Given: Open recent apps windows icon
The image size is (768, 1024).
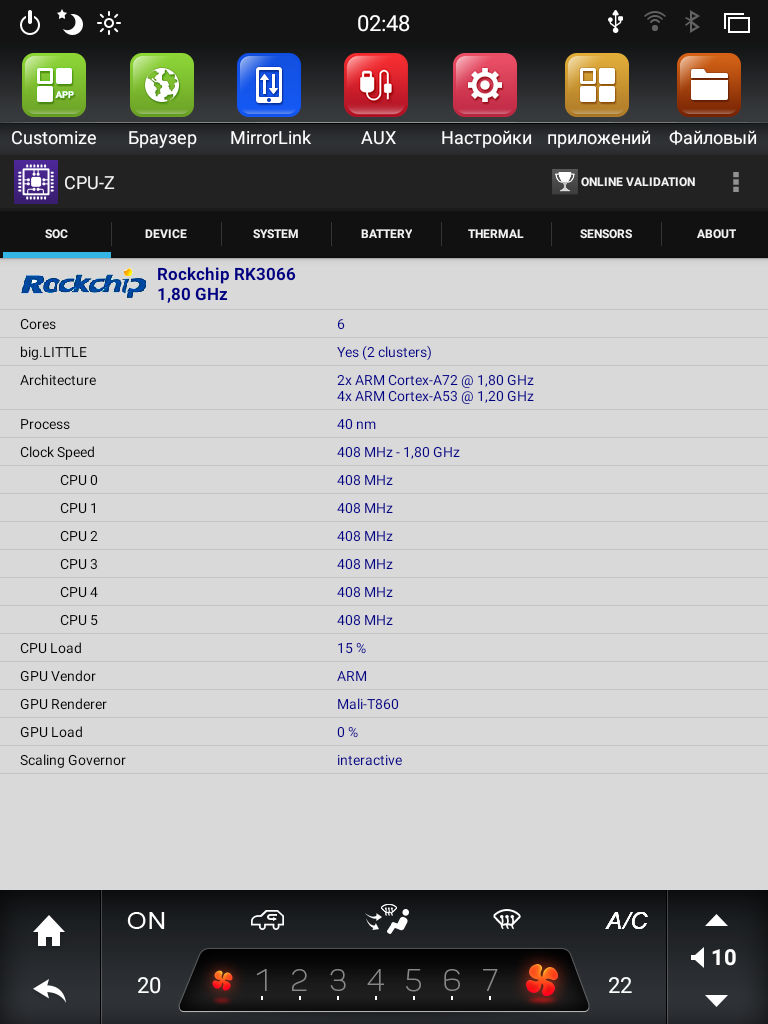Looking at the screenshot, I should [x=737, y=23].
